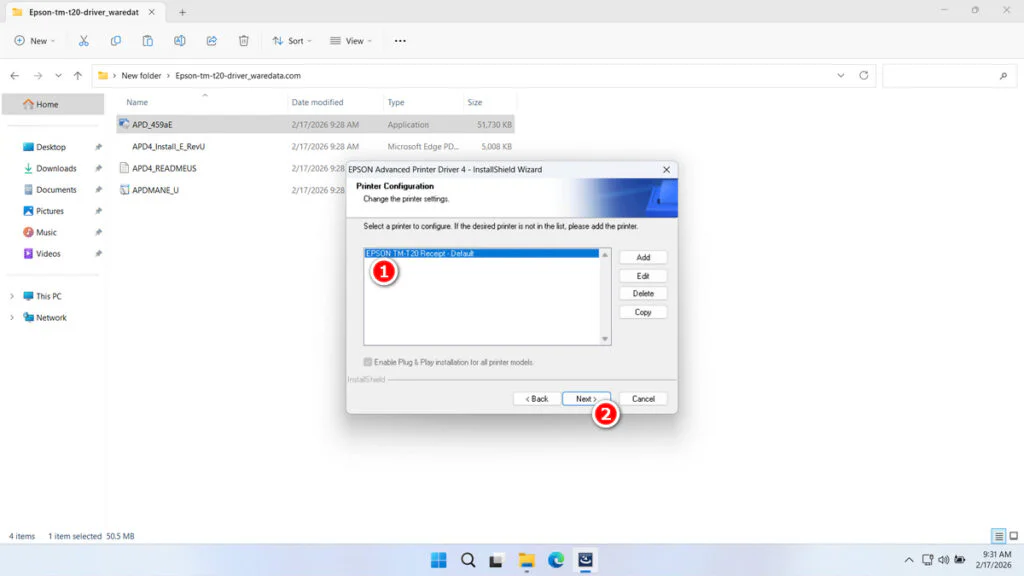
Task: Open the See more ellipsis in the toolbar
Action: 400,40
